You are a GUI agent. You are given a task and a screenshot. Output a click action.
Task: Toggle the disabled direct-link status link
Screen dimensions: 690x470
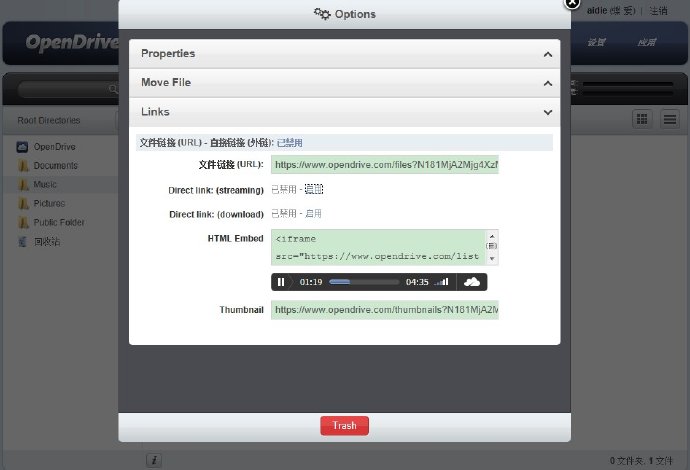click(x=290, y=143)
